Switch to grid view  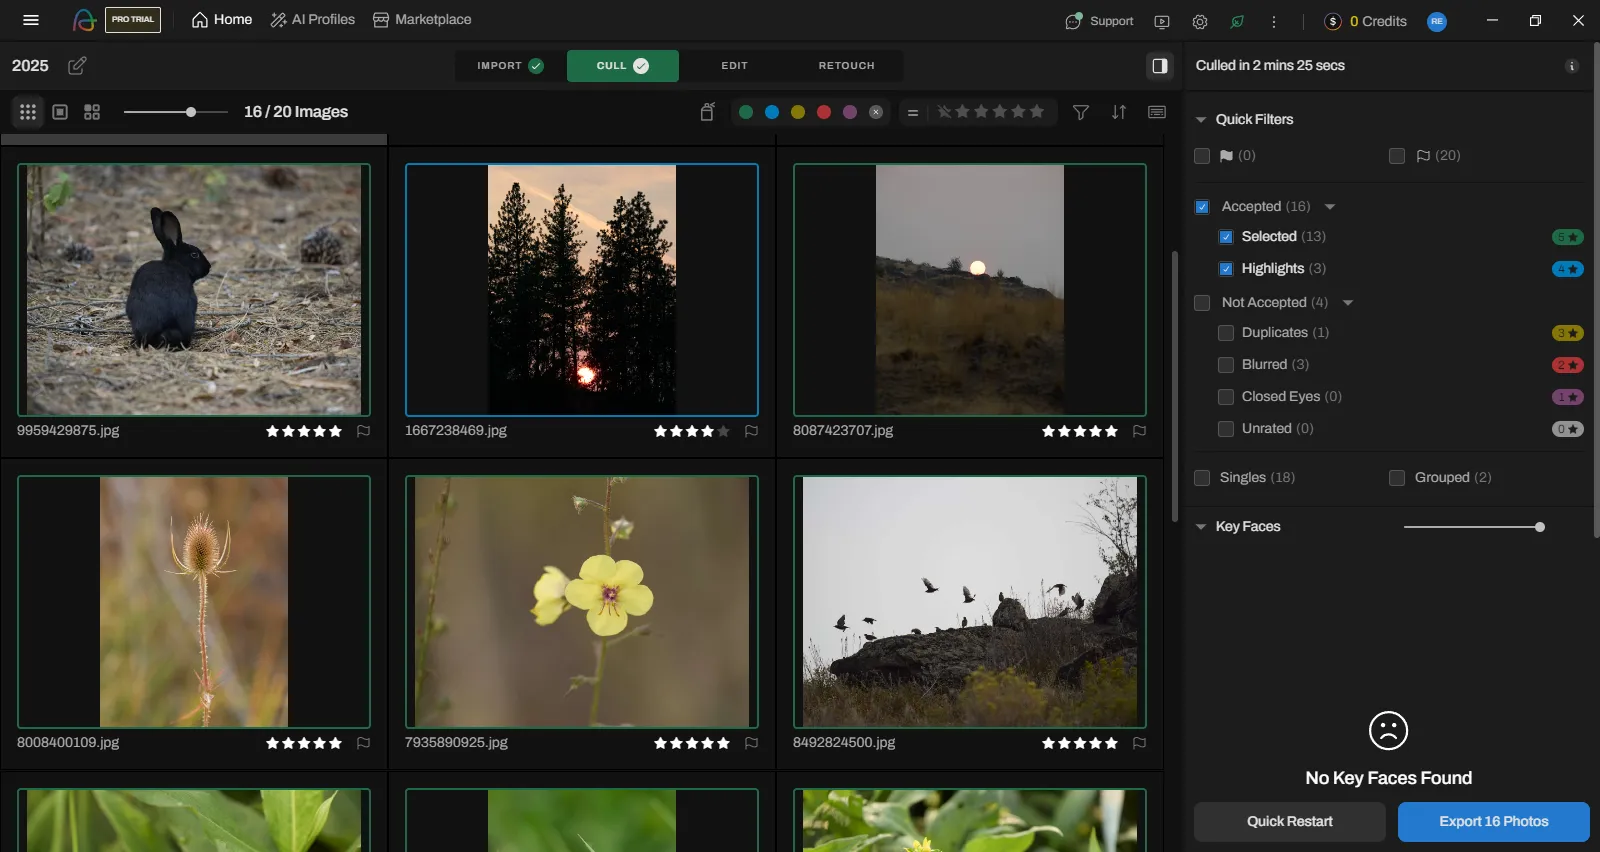pyautogui.click(x=28, y=112)
